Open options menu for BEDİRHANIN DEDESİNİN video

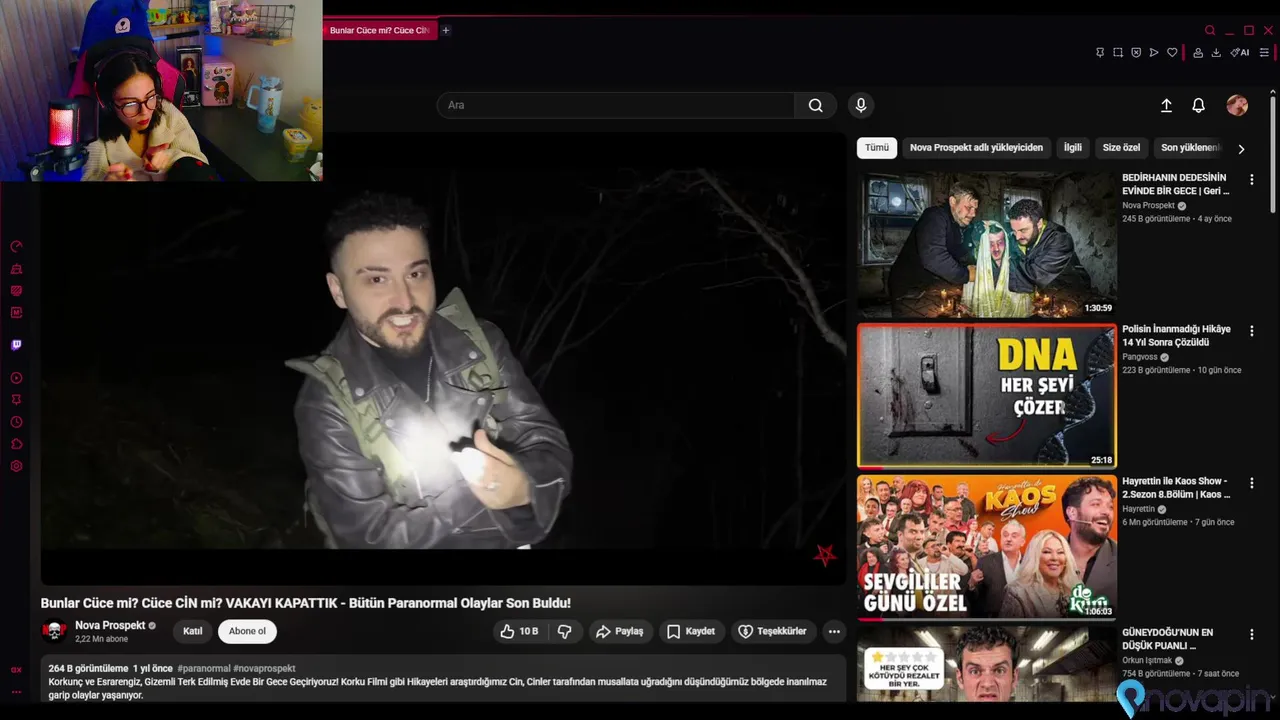[x=1251, y=180]
